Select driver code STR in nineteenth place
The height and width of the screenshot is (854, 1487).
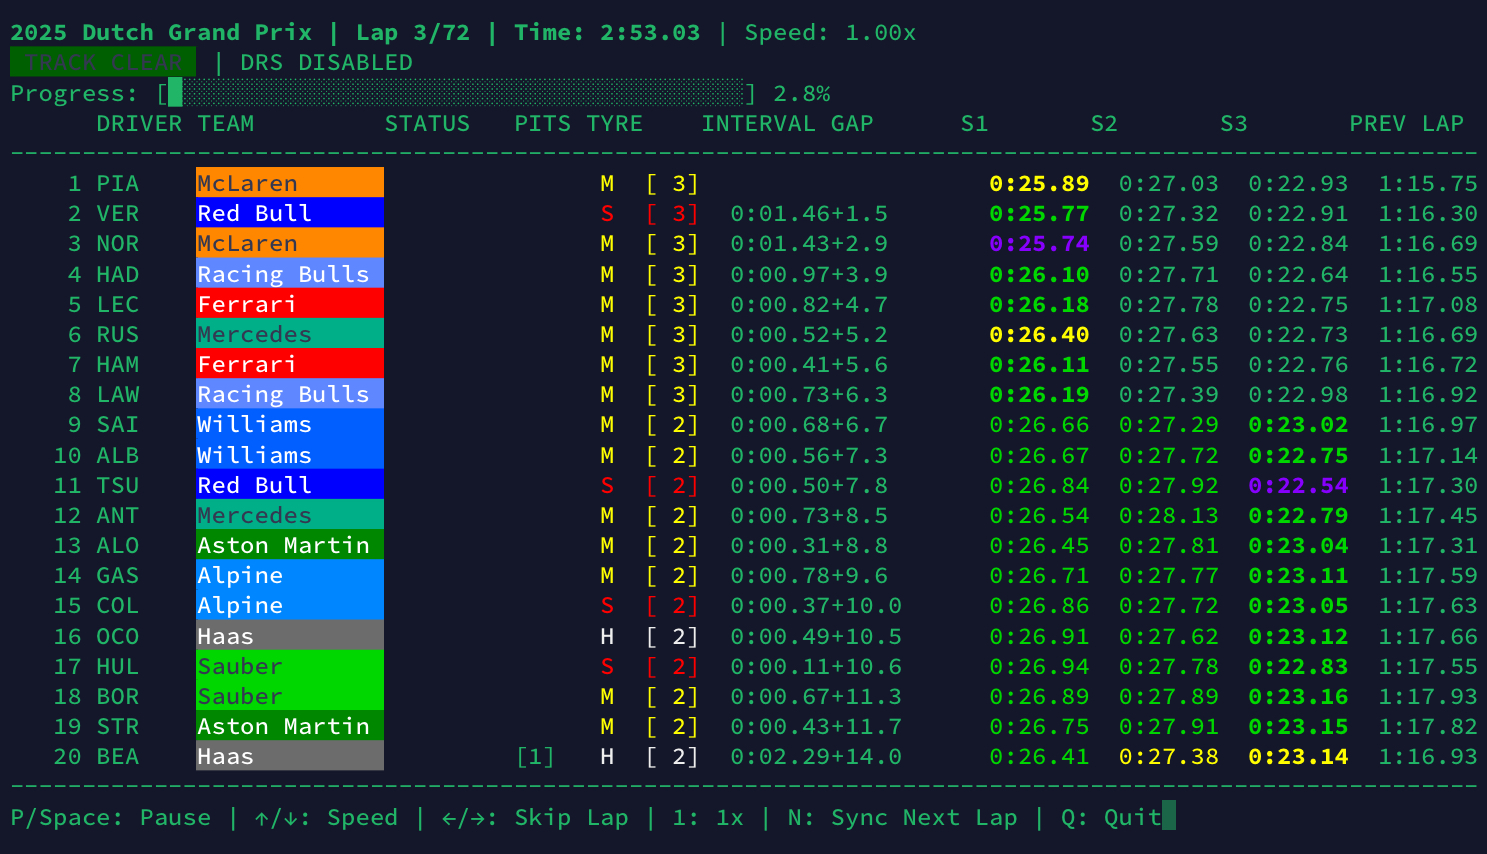[x=118, y=726]
